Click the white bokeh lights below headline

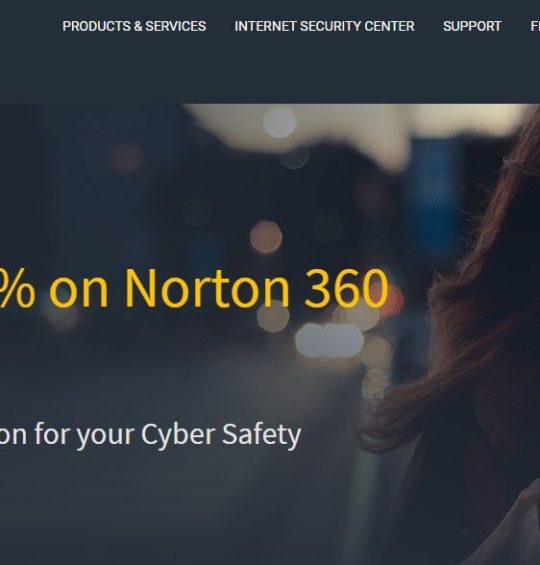point(329,340)
